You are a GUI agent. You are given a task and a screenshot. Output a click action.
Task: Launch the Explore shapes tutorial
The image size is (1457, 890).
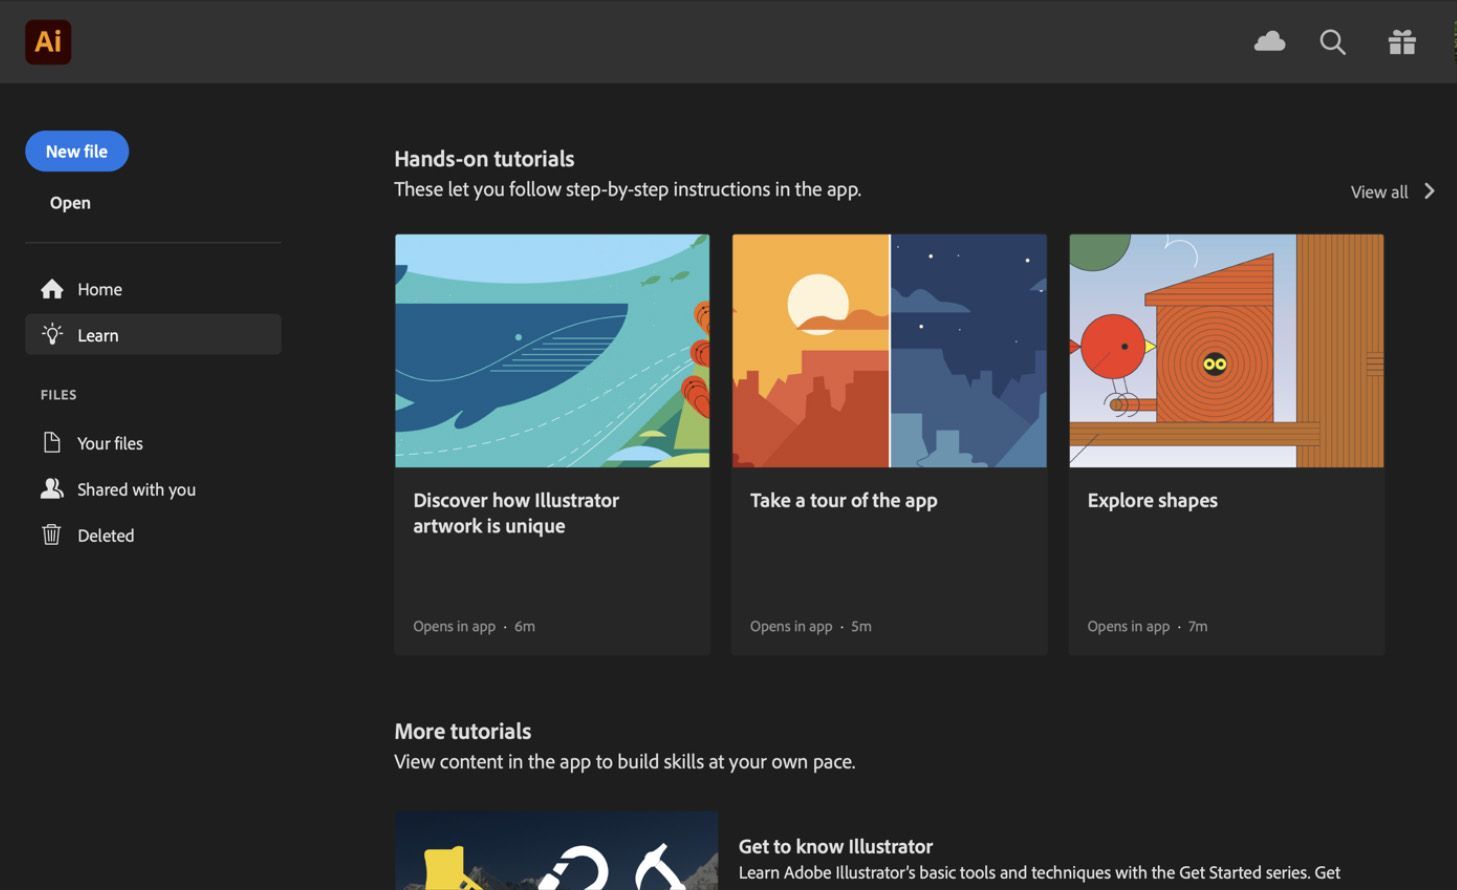[1152, 500]
